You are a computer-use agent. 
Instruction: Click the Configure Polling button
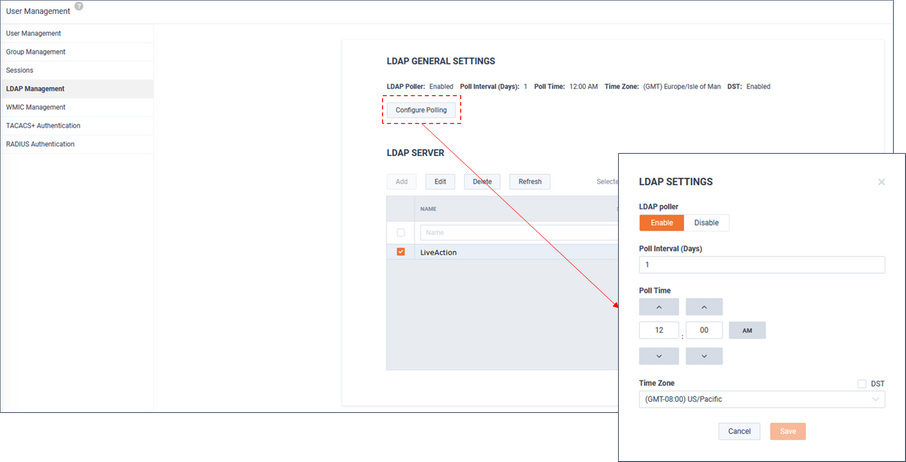click(x=421, y=110)
